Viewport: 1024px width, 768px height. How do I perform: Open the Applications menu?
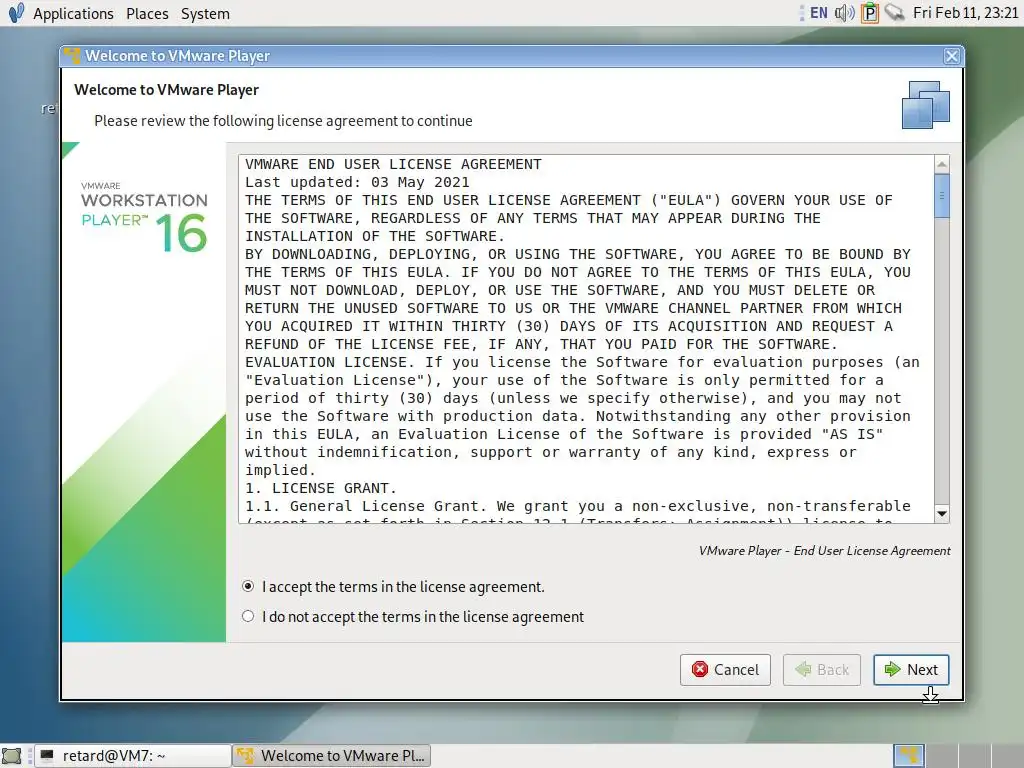[73, 13]
